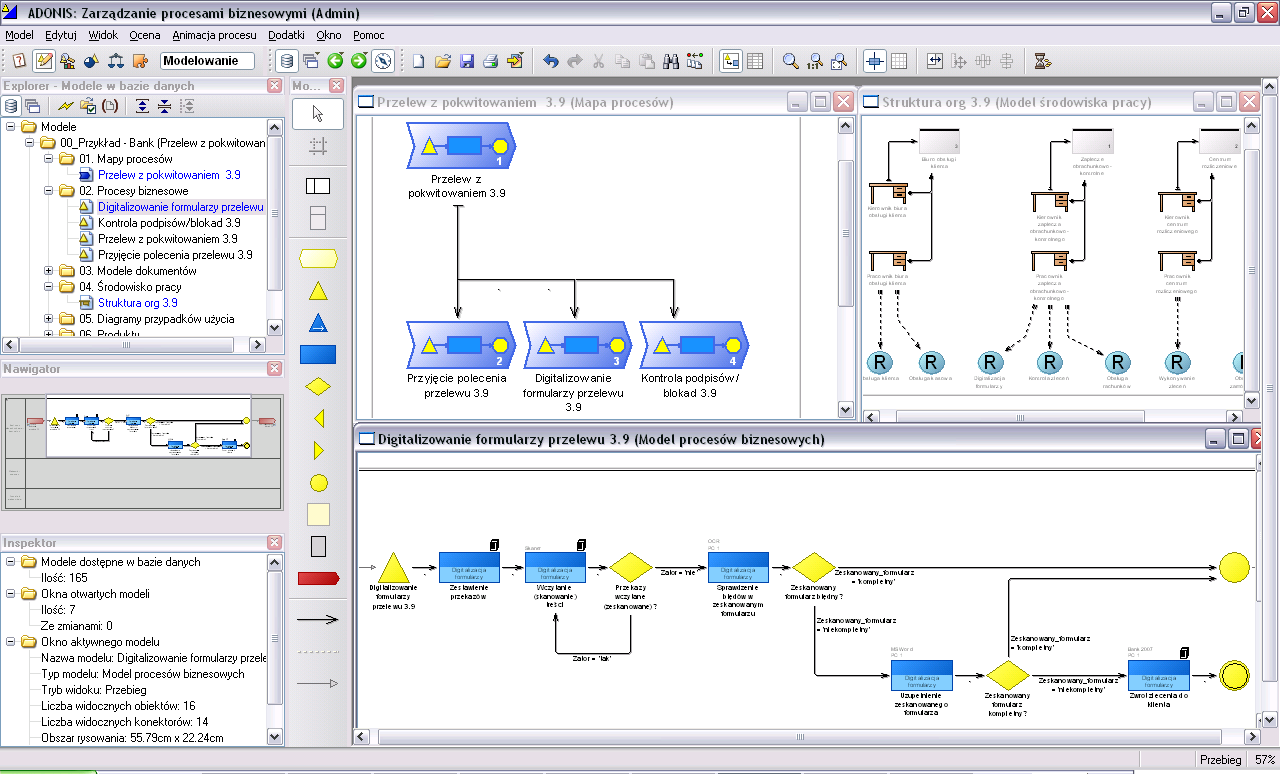Click the Analysis component icon in toolbar
The image size is (1280, 774).
[67, 61]
